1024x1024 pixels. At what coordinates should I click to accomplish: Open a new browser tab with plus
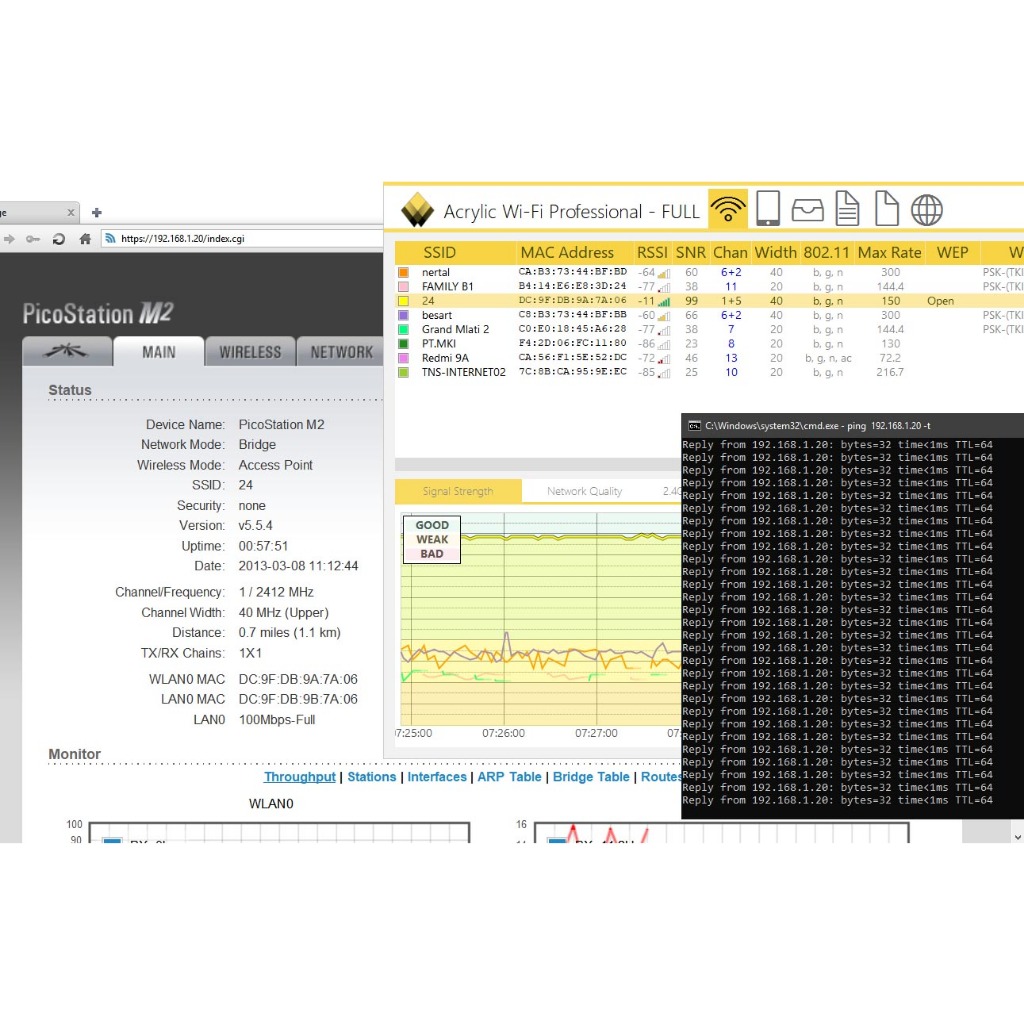97,212
